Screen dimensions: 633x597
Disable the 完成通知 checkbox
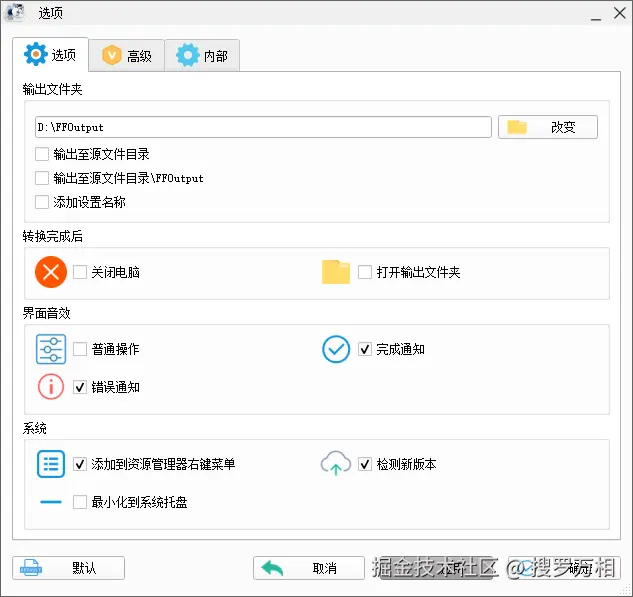tap(365, 349)
